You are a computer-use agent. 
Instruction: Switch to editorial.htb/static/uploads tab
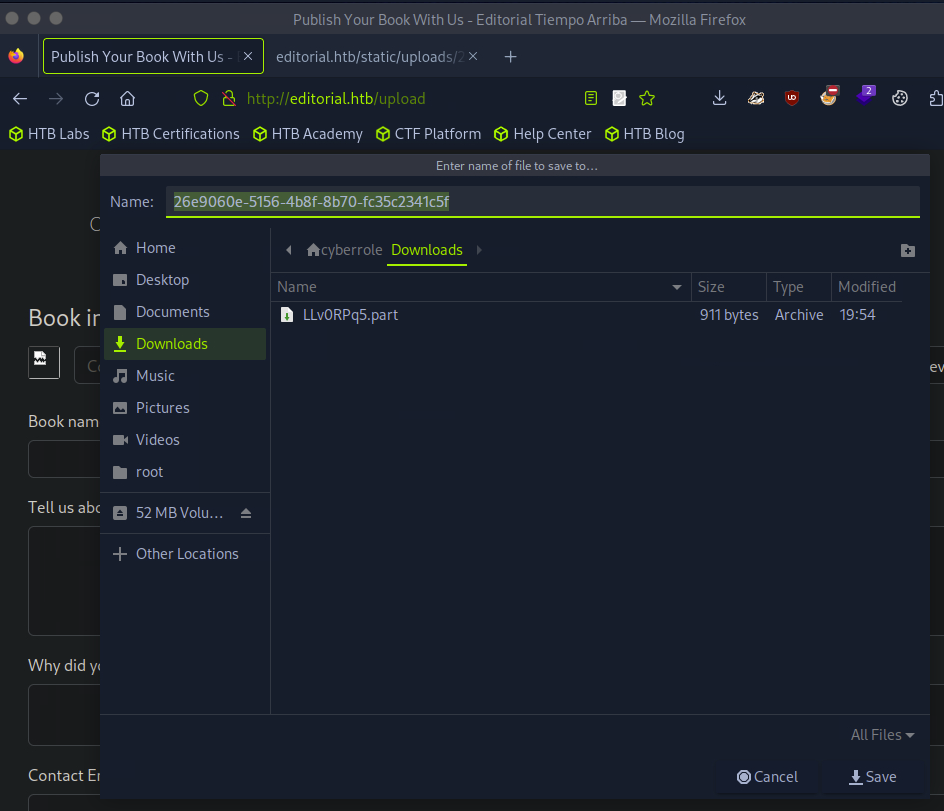(x=370, y=57)
